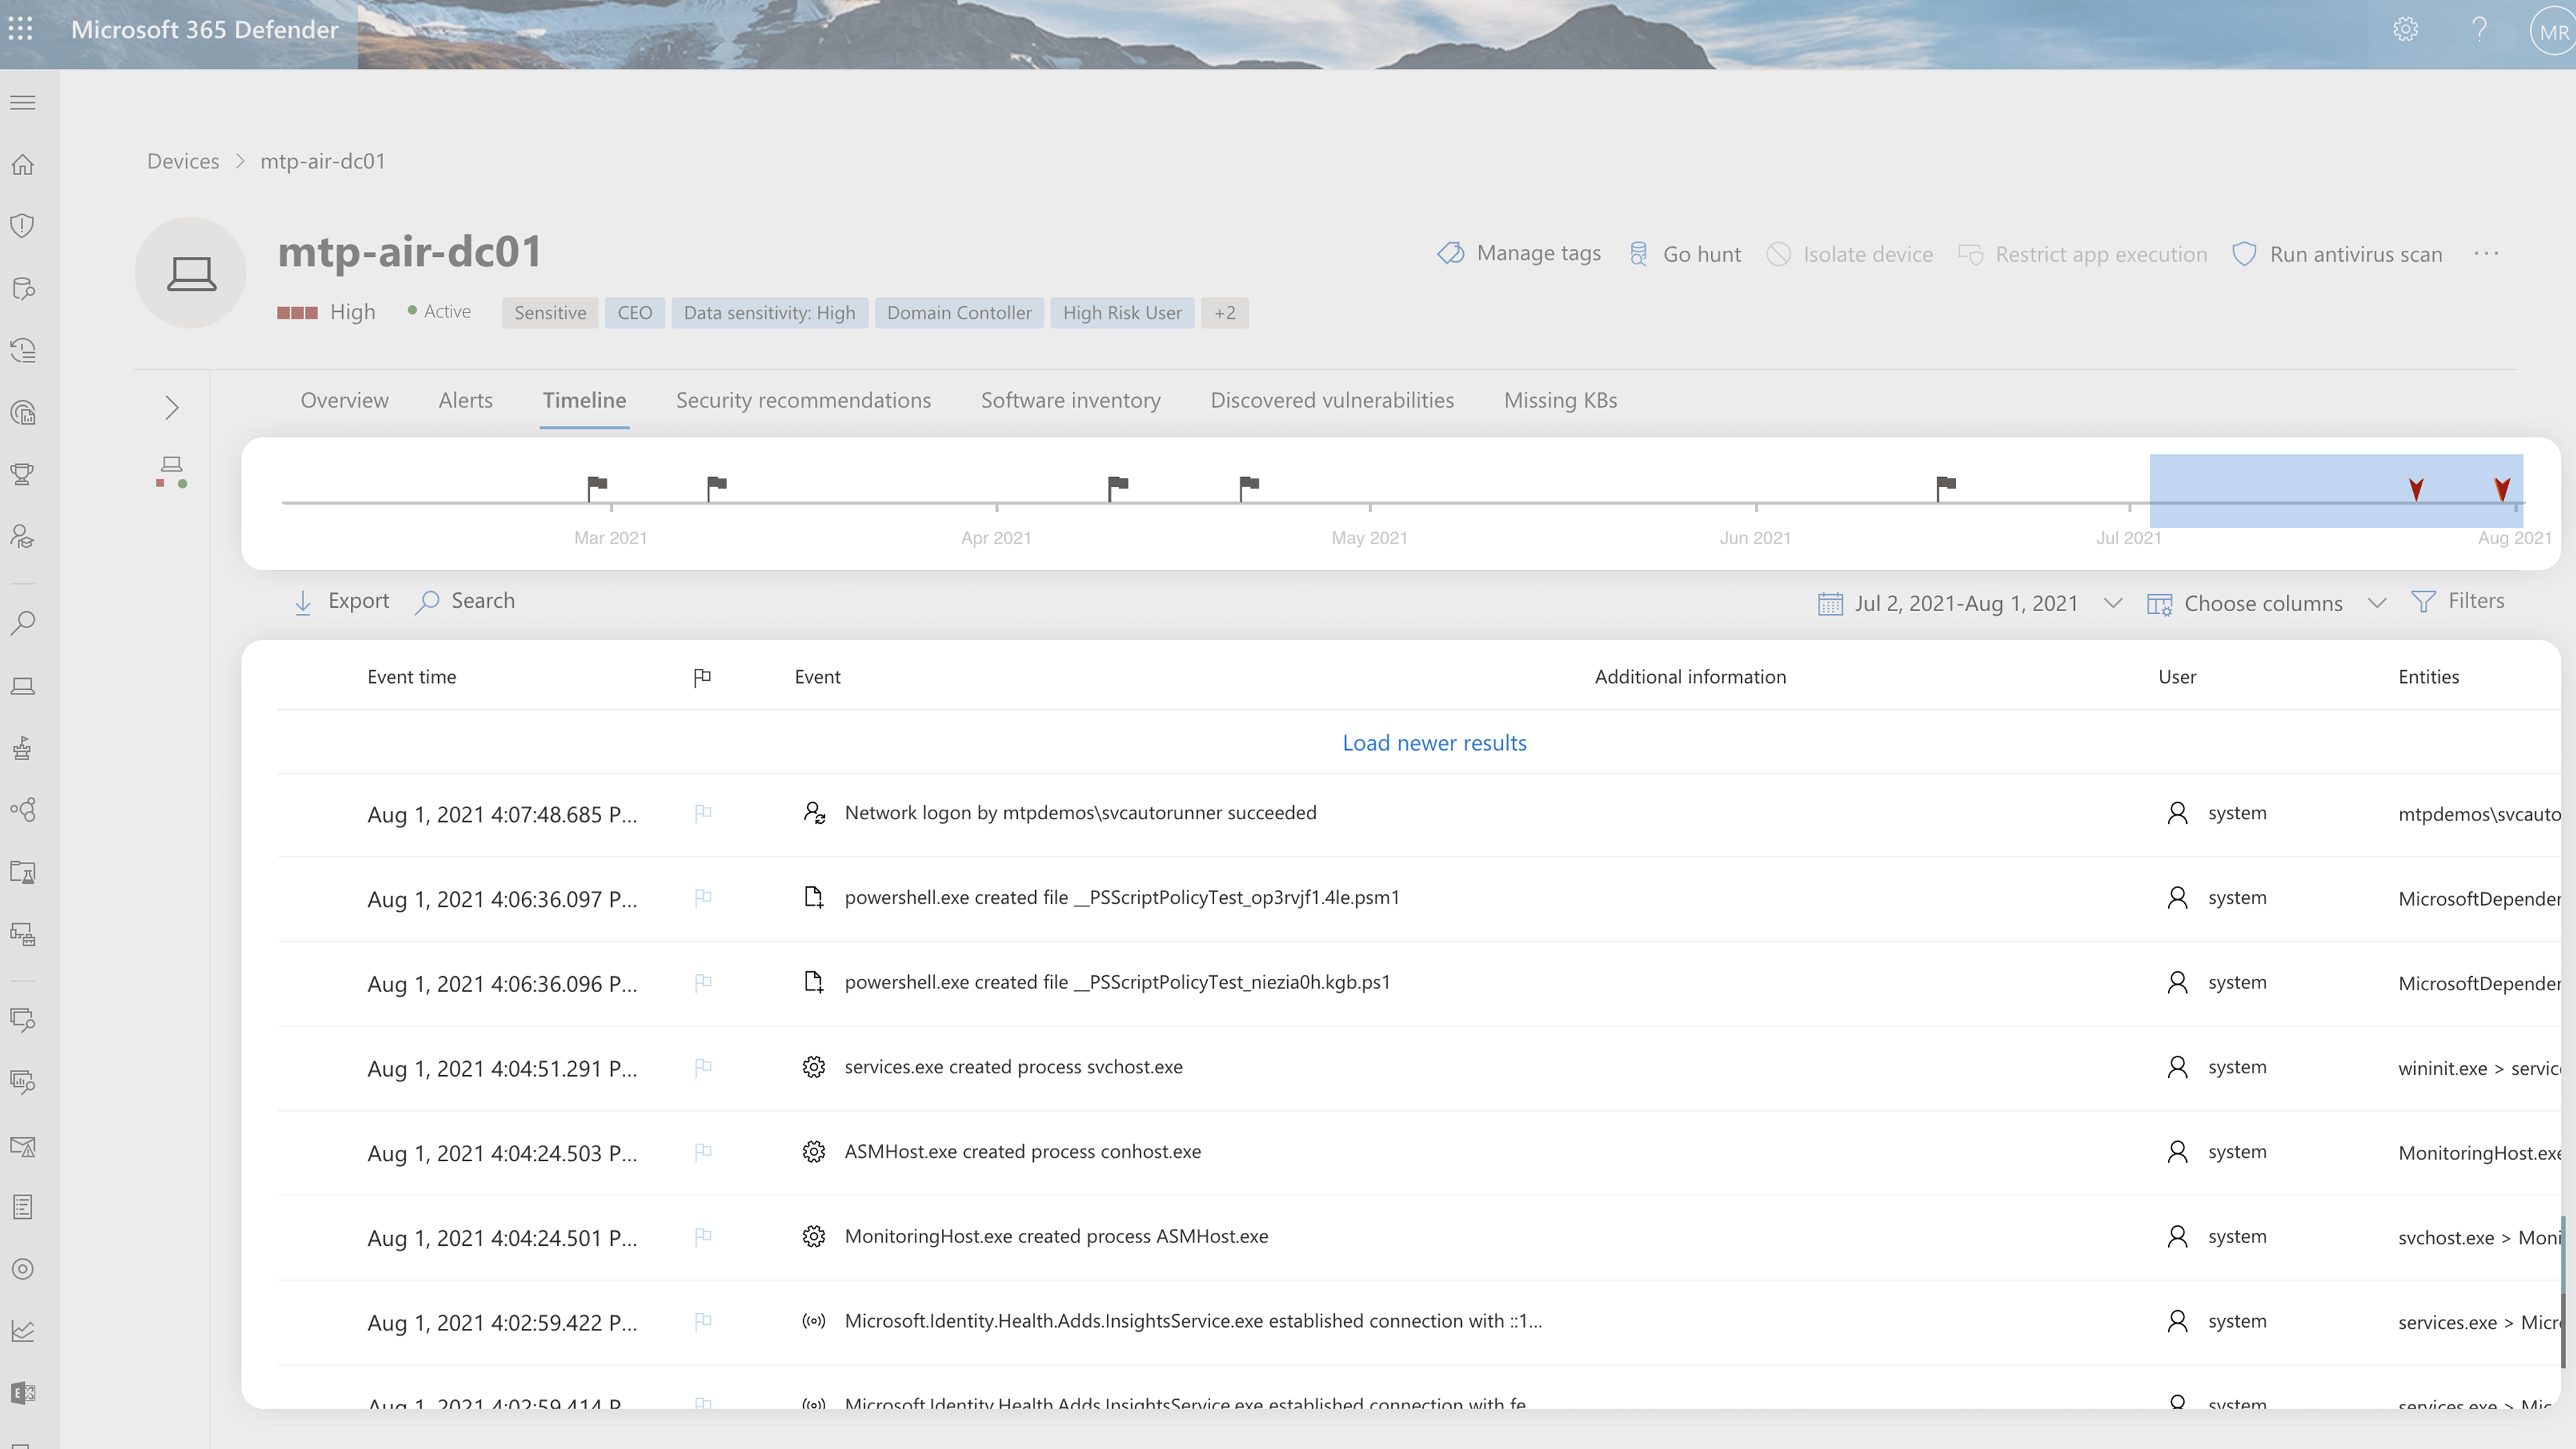Go to Devices in the breadcrumb
The width and height of the screenshot is (2576, 1449).
pos(183,161)
